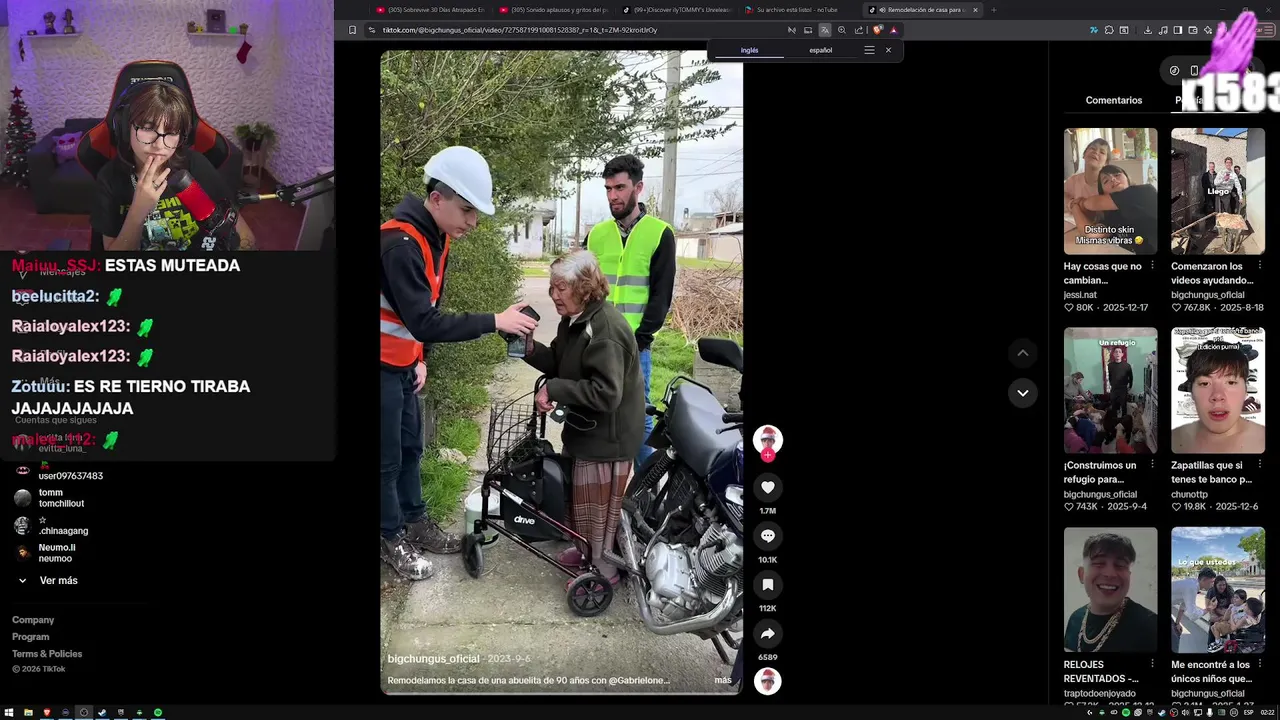Follow the creator with the red plus badge
The width and height of the screenshot is (1280, 720).
click(x=767, y=455)
